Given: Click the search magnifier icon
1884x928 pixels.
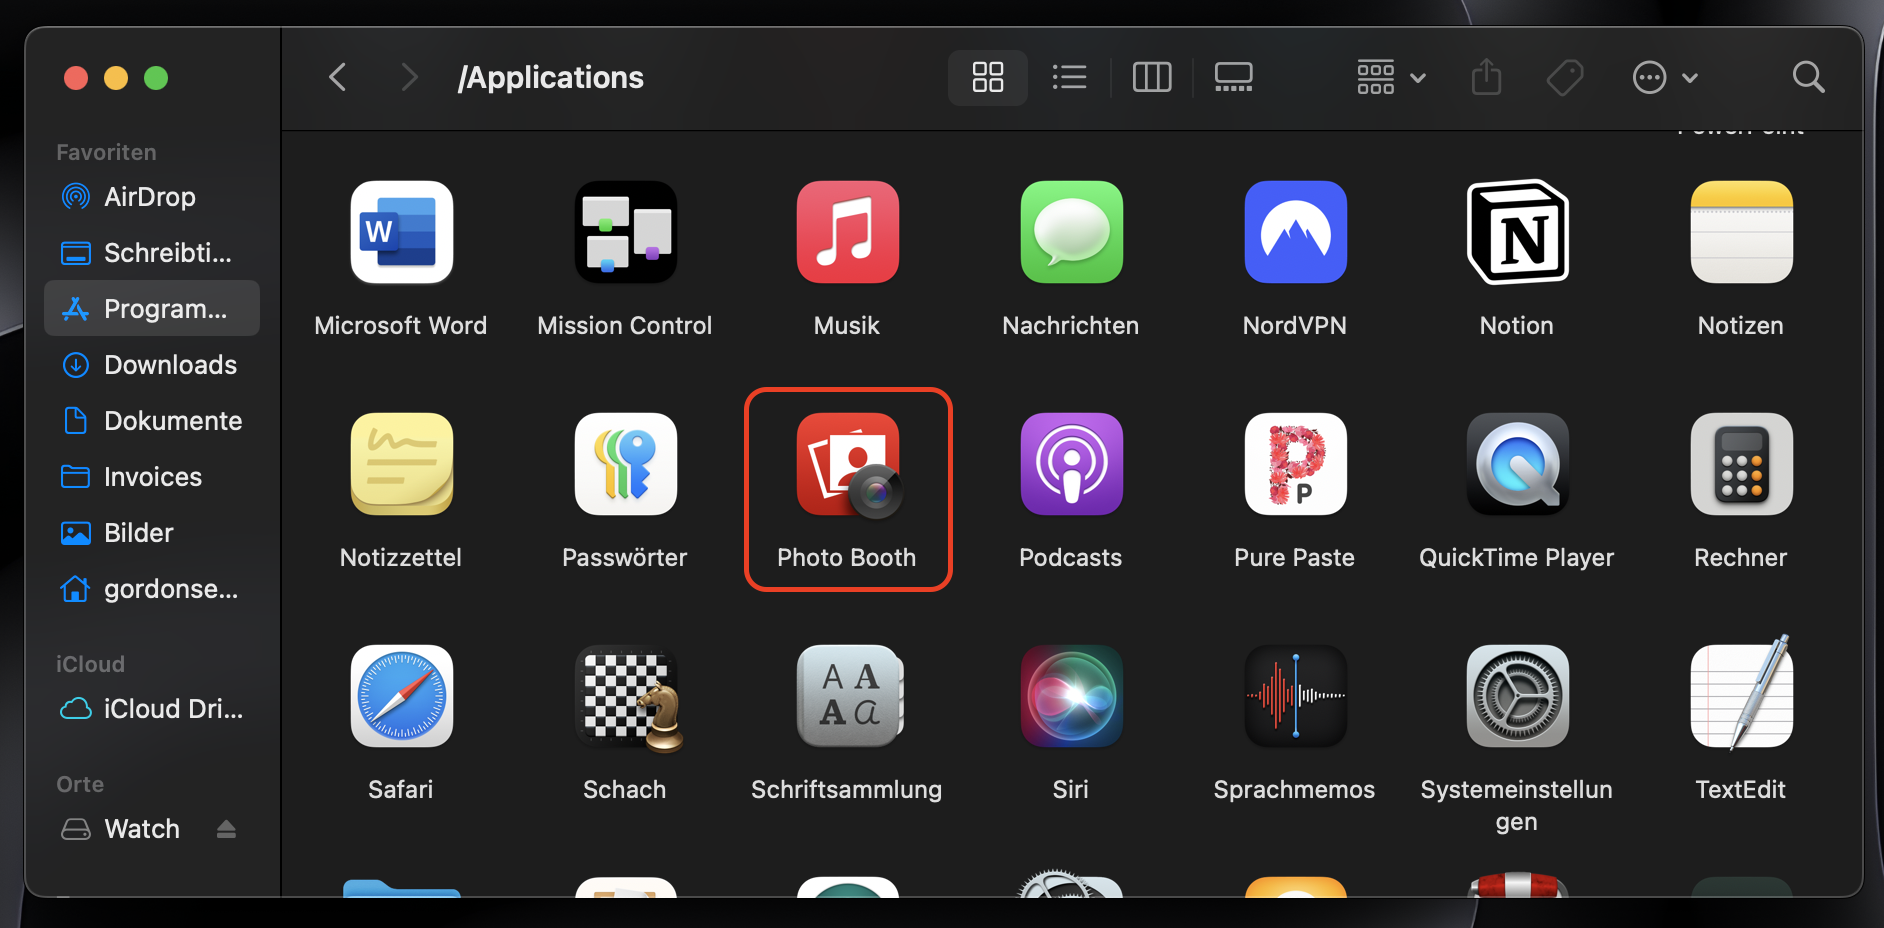Looking at the screenshot, I should 1808,77.
